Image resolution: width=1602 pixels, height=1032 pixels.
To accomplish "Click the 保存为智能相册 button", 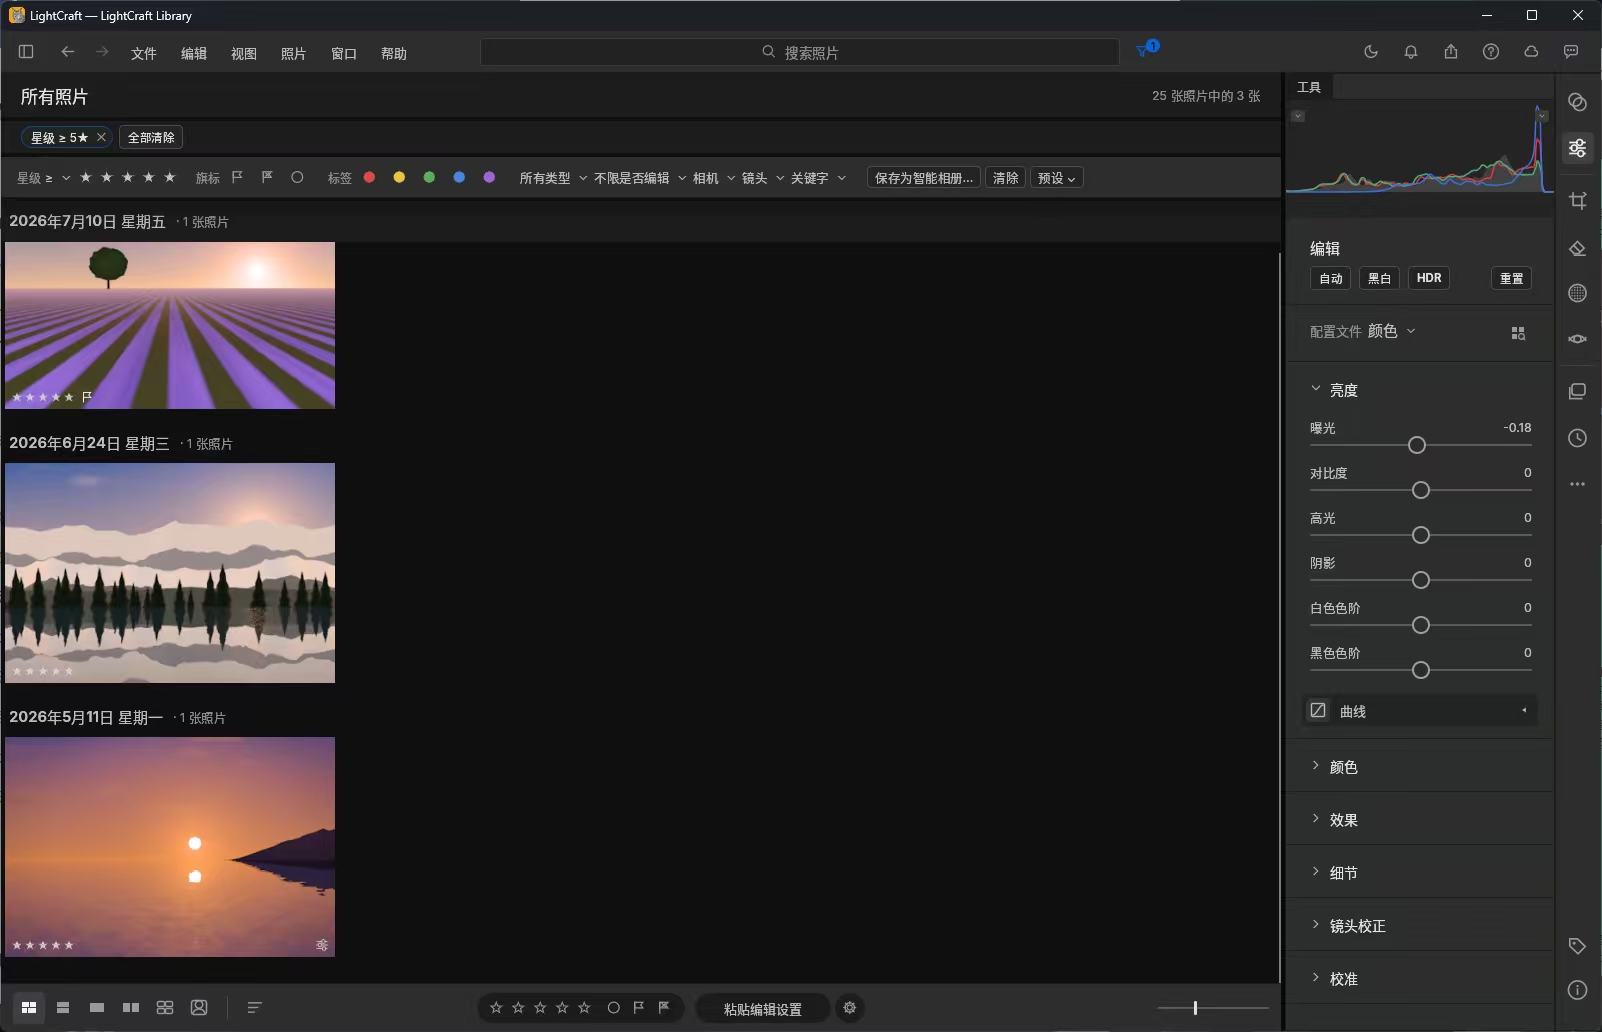I will click(924, 178).
